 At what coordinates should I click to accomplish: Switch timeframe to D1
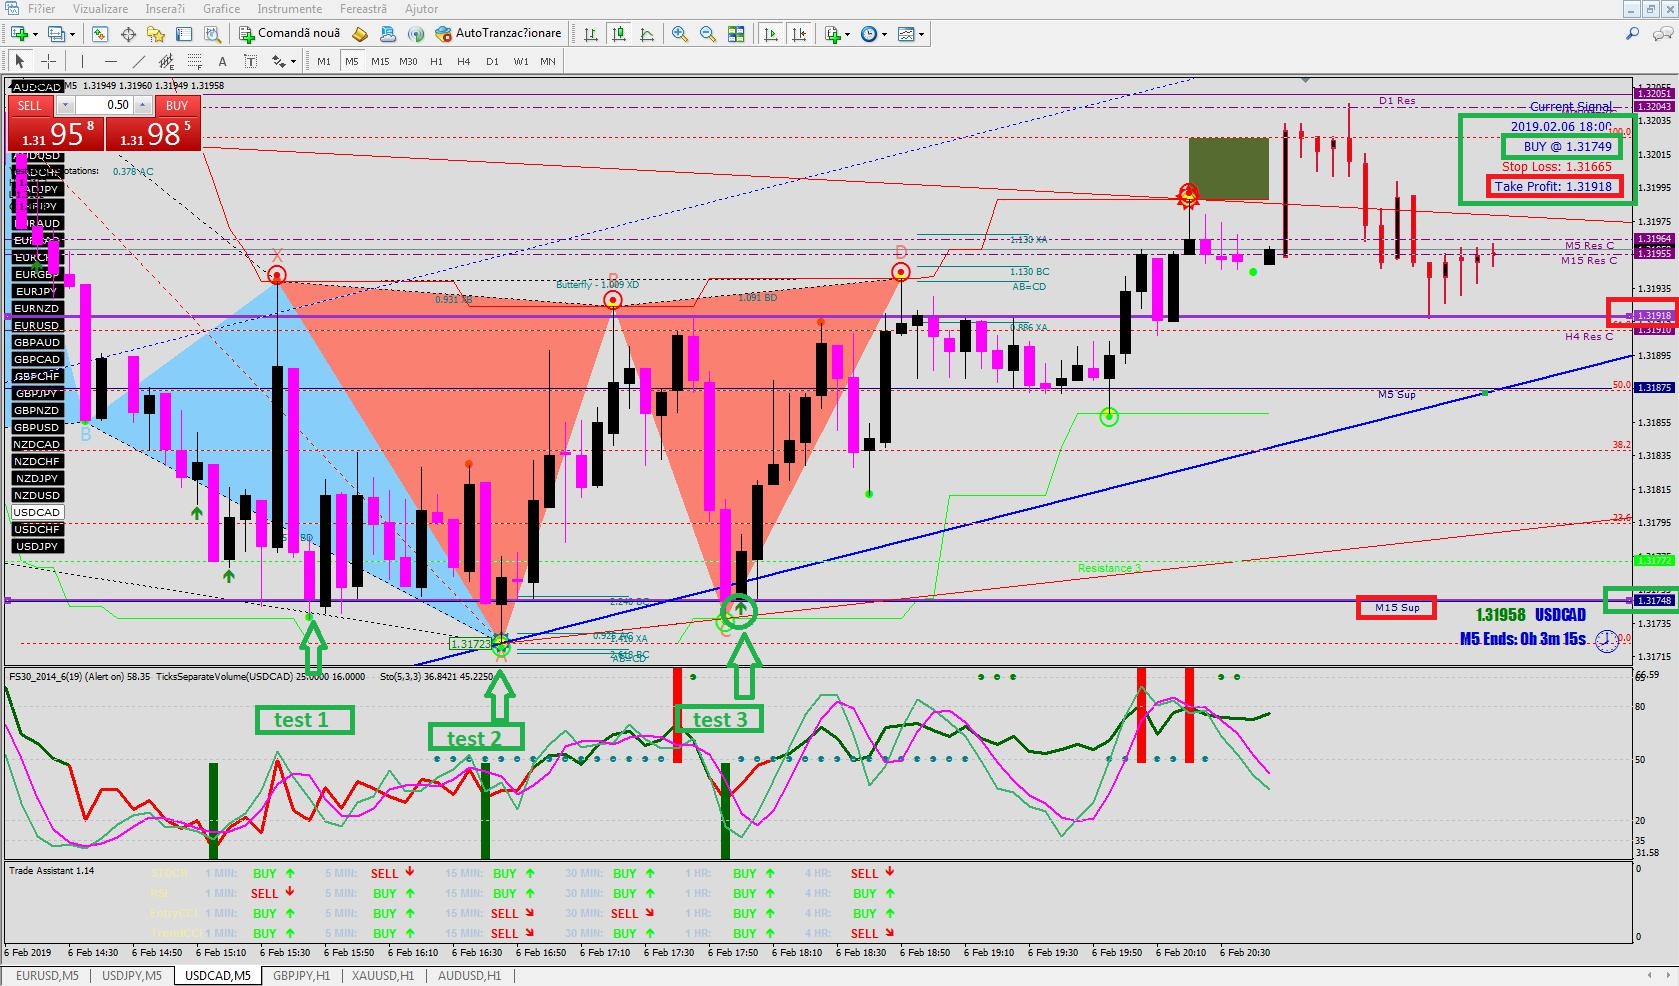pyautogui.click(x=492, y=62)
